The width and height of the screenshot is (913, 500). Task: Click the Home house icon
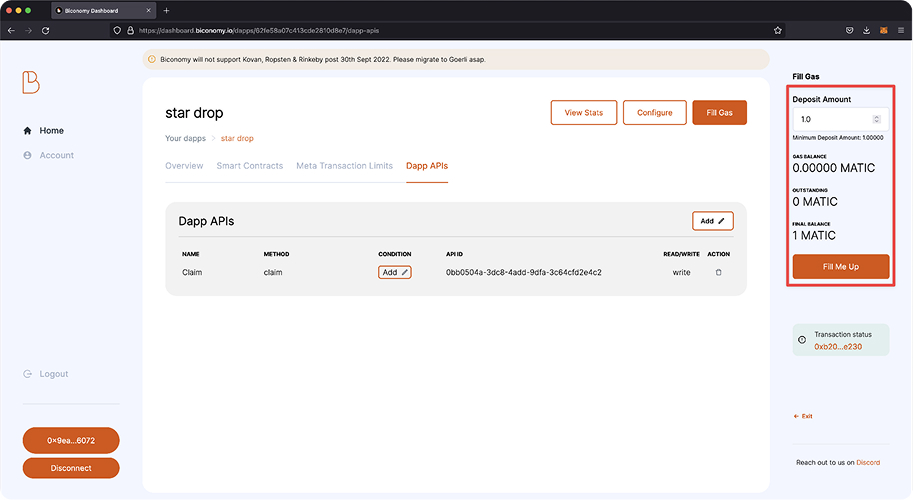(x=27, y=130)
